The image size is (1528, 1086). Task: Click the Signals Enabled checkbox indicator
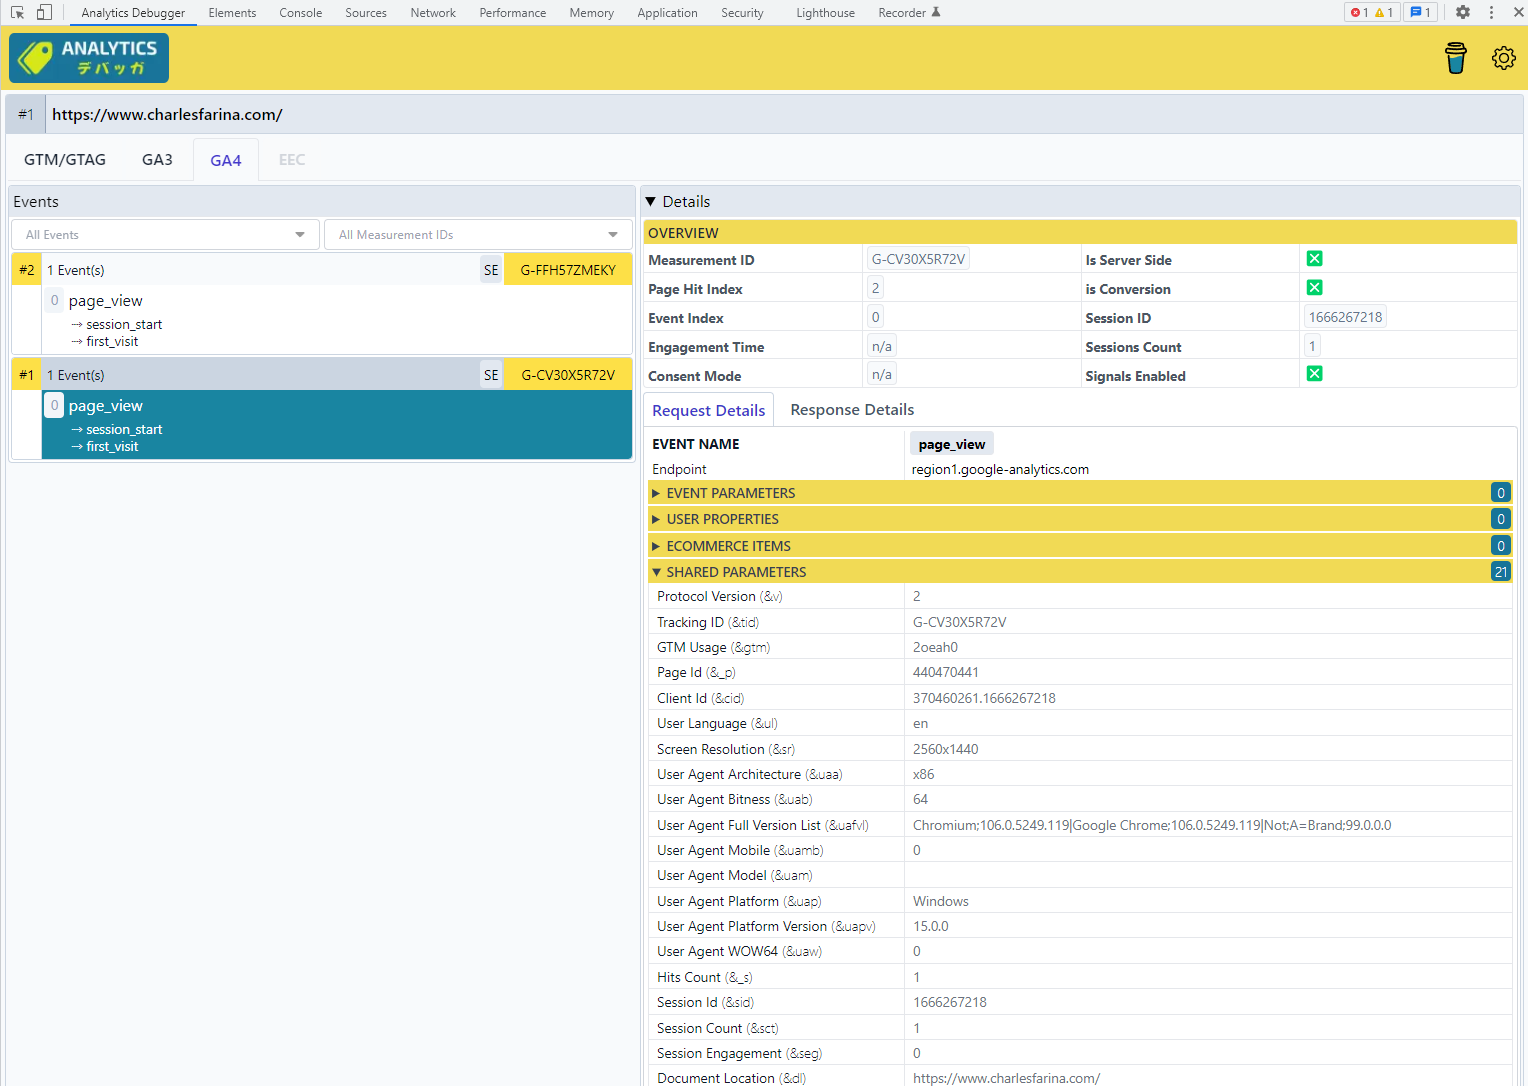(x=1314, y=374)
